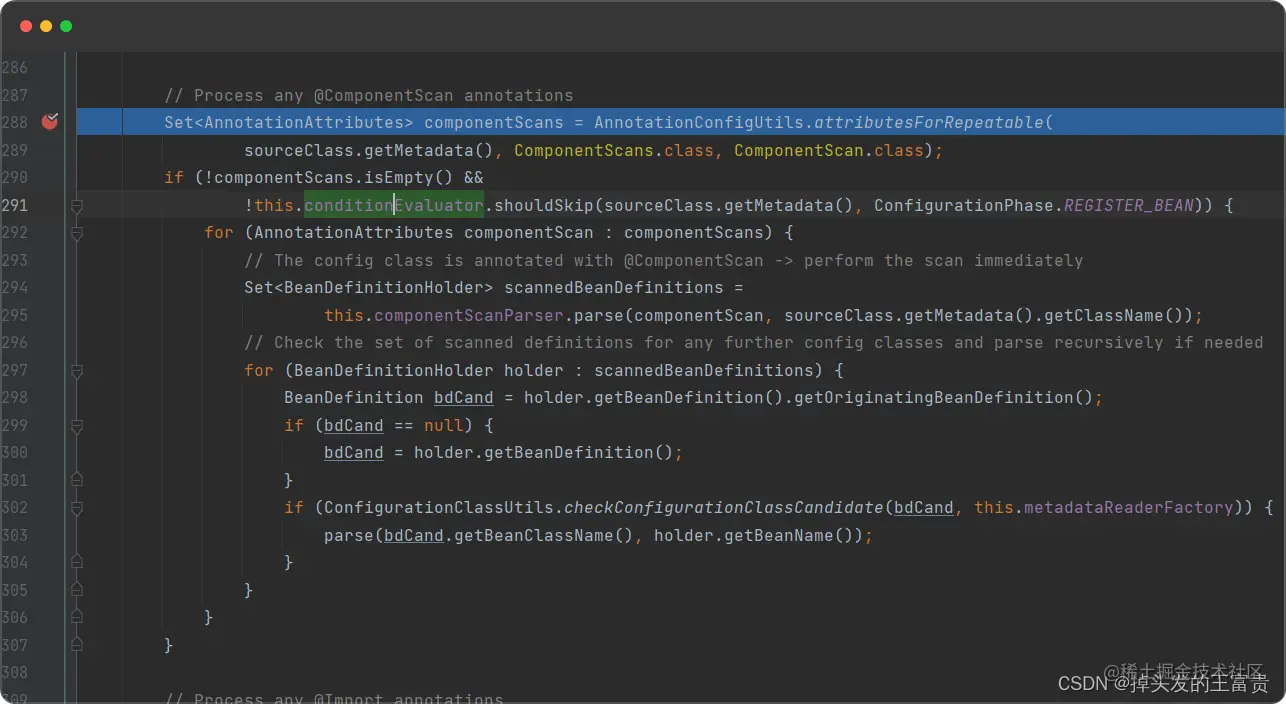Click 'getBeanClassName()' on line 303

pyautogui.click(x=544, y=536)
